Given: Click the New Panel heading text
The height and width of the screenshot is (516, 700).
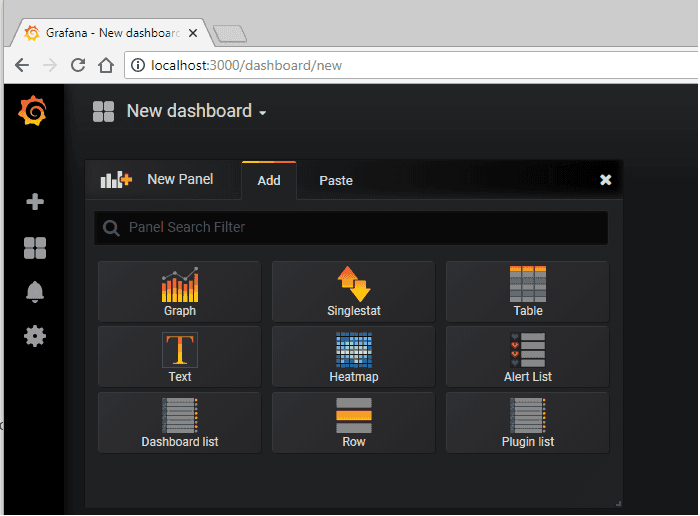Looking at the screenshot, I should click(180, 179).
